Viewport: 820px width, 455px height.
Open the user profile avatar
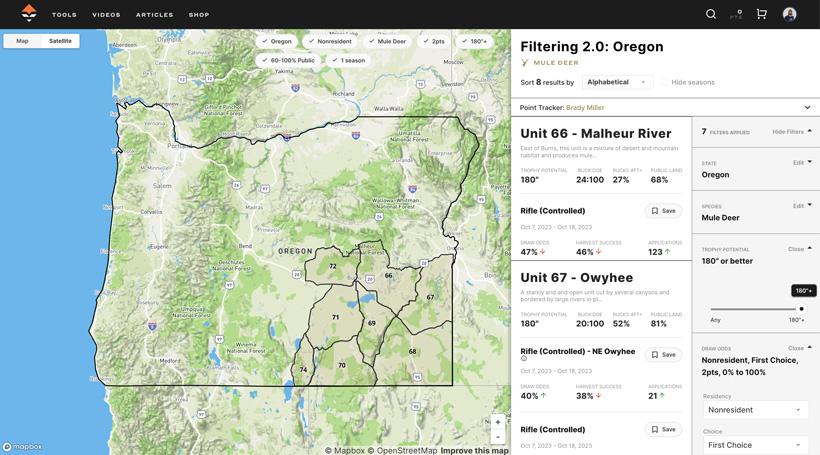[790, 14]
